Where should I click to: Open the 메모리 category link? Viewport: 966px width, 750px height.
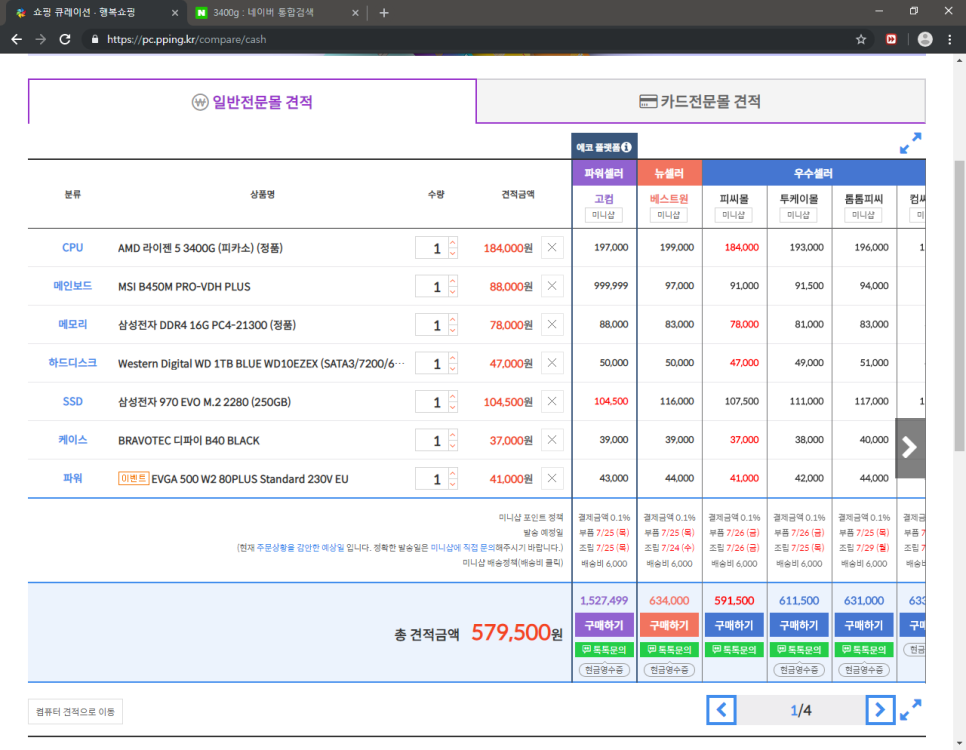tap(73, 324)
